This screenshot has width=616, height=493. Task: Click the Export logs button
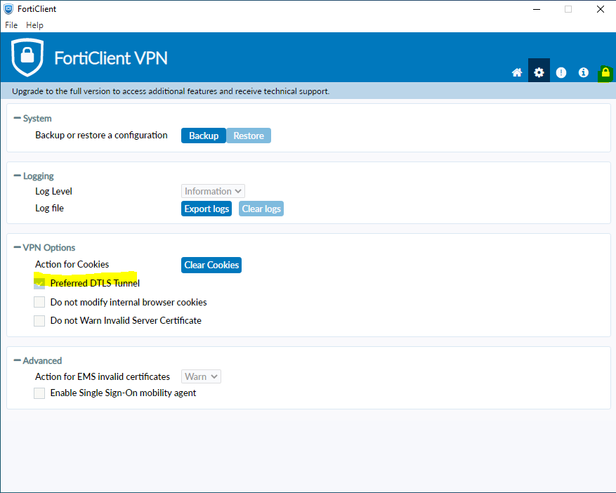click(206, 209)
